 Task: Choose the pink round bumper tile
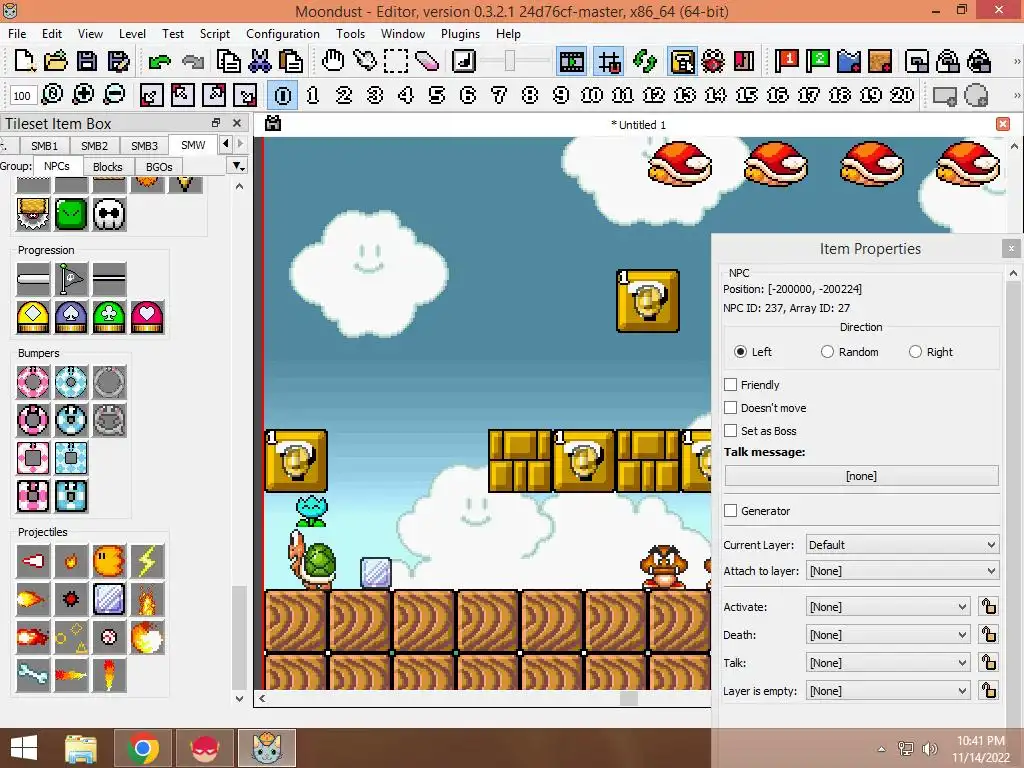tap(33, 382)
